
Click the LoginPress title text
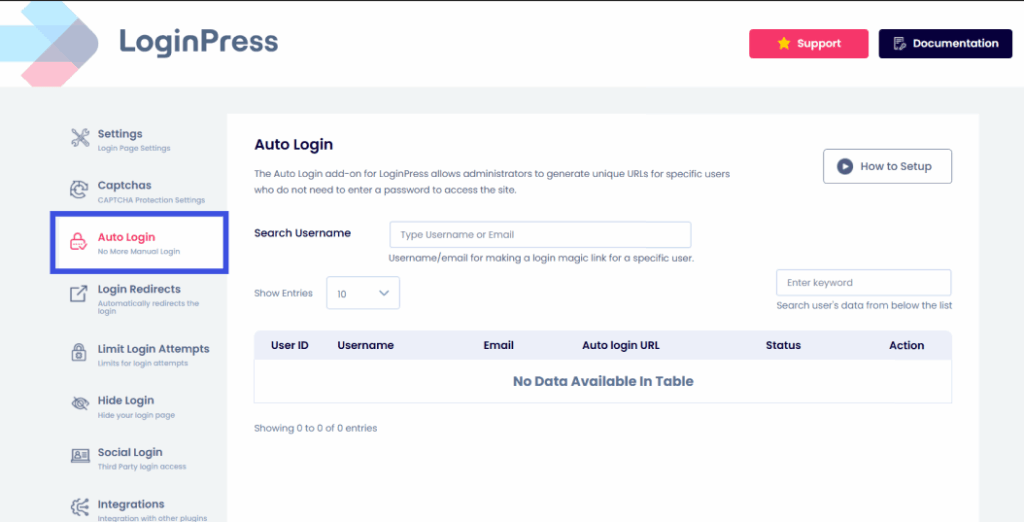click(199, 42)
